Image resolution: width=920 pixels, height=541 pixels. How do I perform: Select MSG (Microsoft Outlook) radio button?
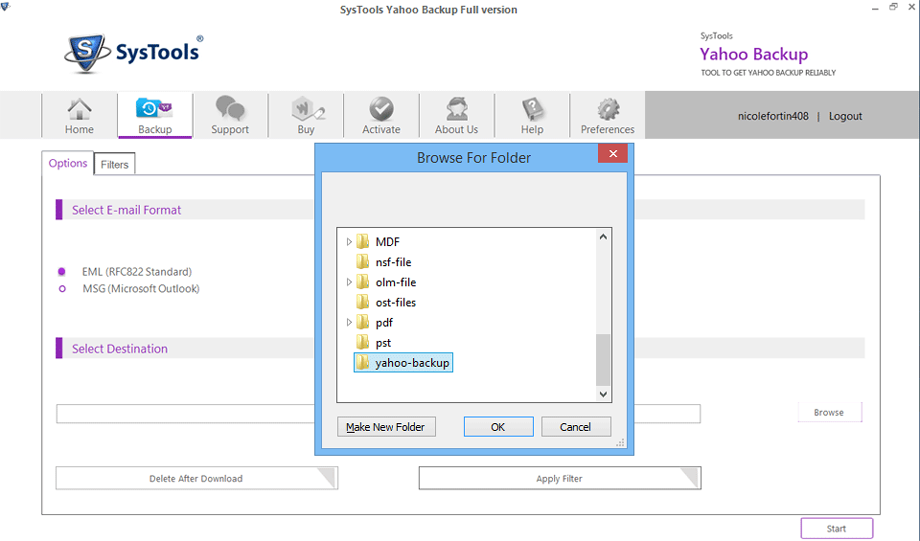click(x=62, y=289)
